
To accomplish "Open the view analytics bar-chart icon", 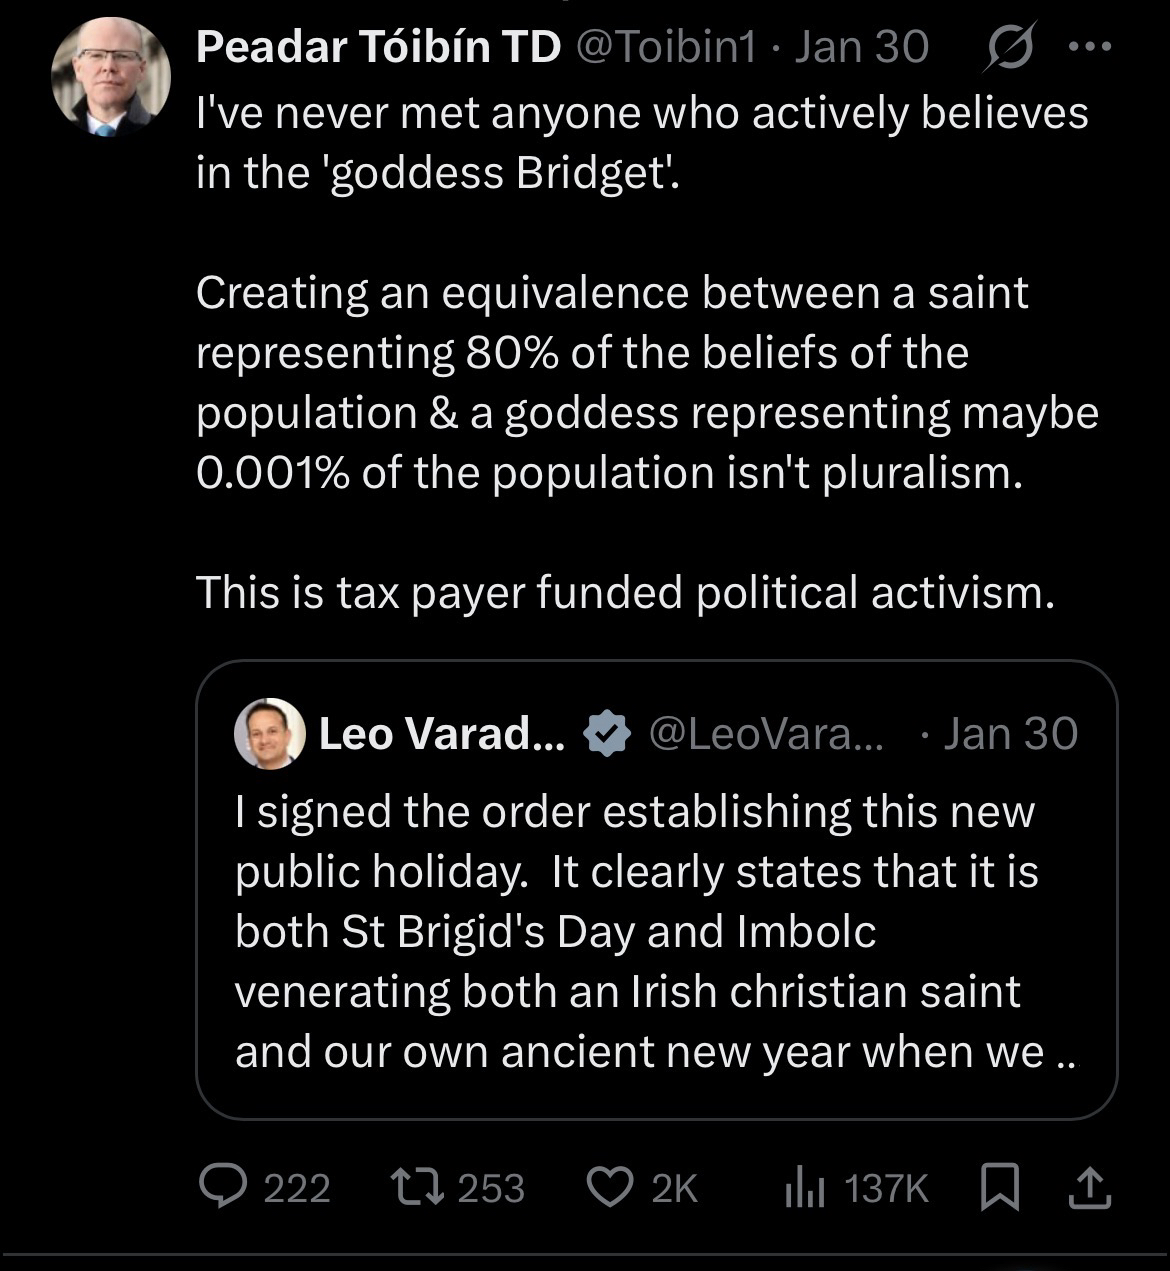I will click(803, 1188).
